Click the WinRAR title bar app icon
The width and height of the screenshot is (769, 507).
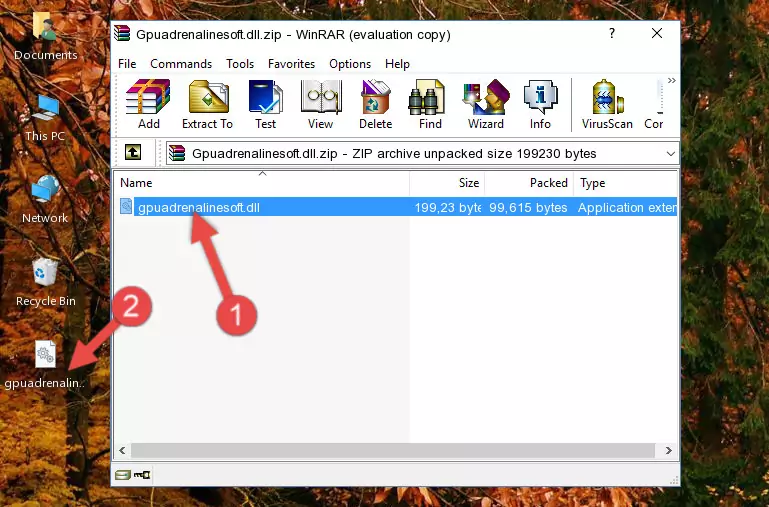122,33
